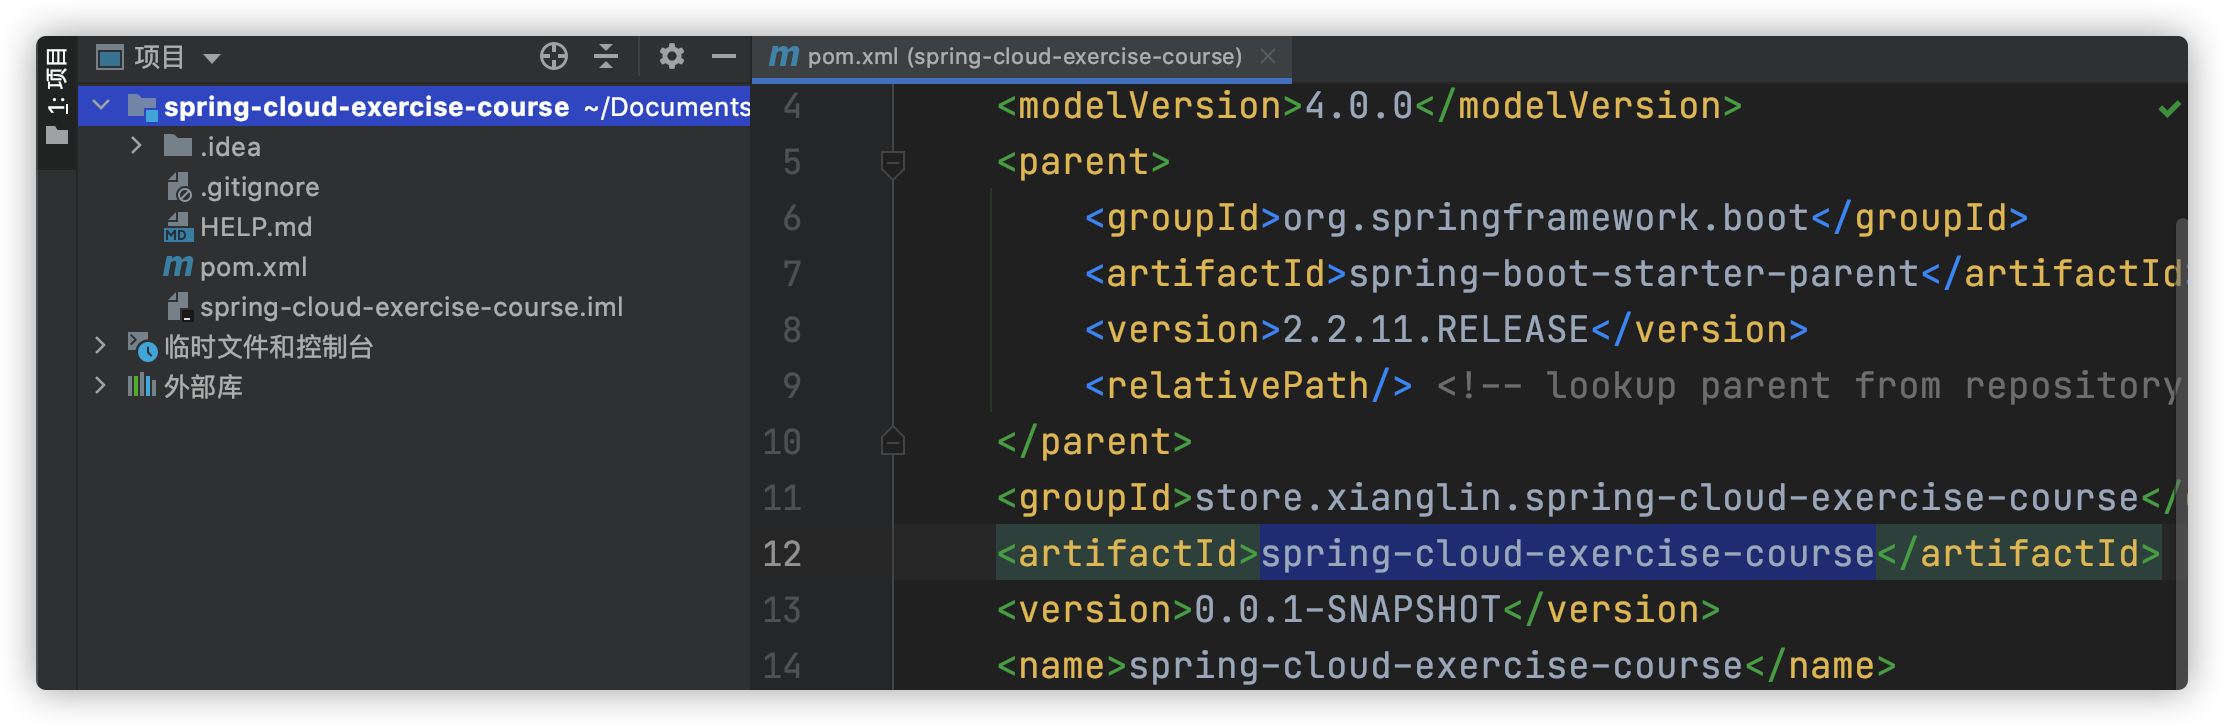Viewport: 2224px width, 726px height.
Task: Click the project root folder icon
Action: (x=142, y=107)
